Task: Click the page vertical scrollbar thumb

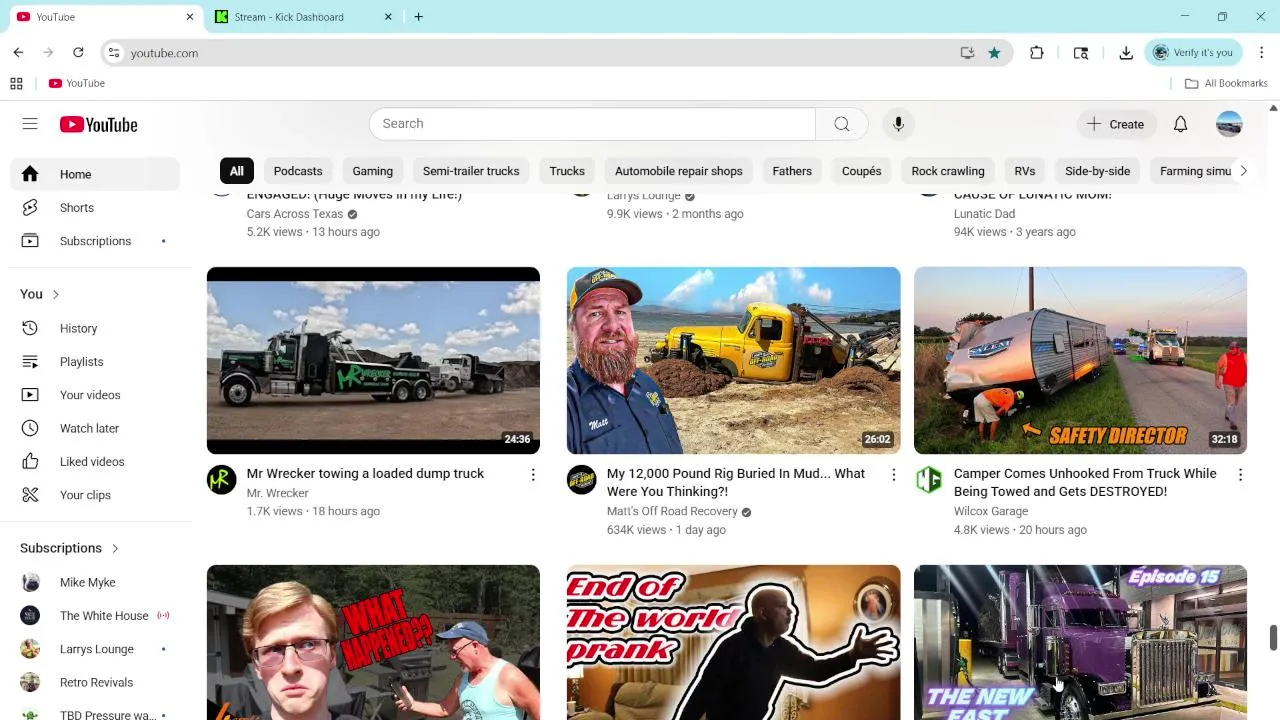Action: pos(1273,638)
